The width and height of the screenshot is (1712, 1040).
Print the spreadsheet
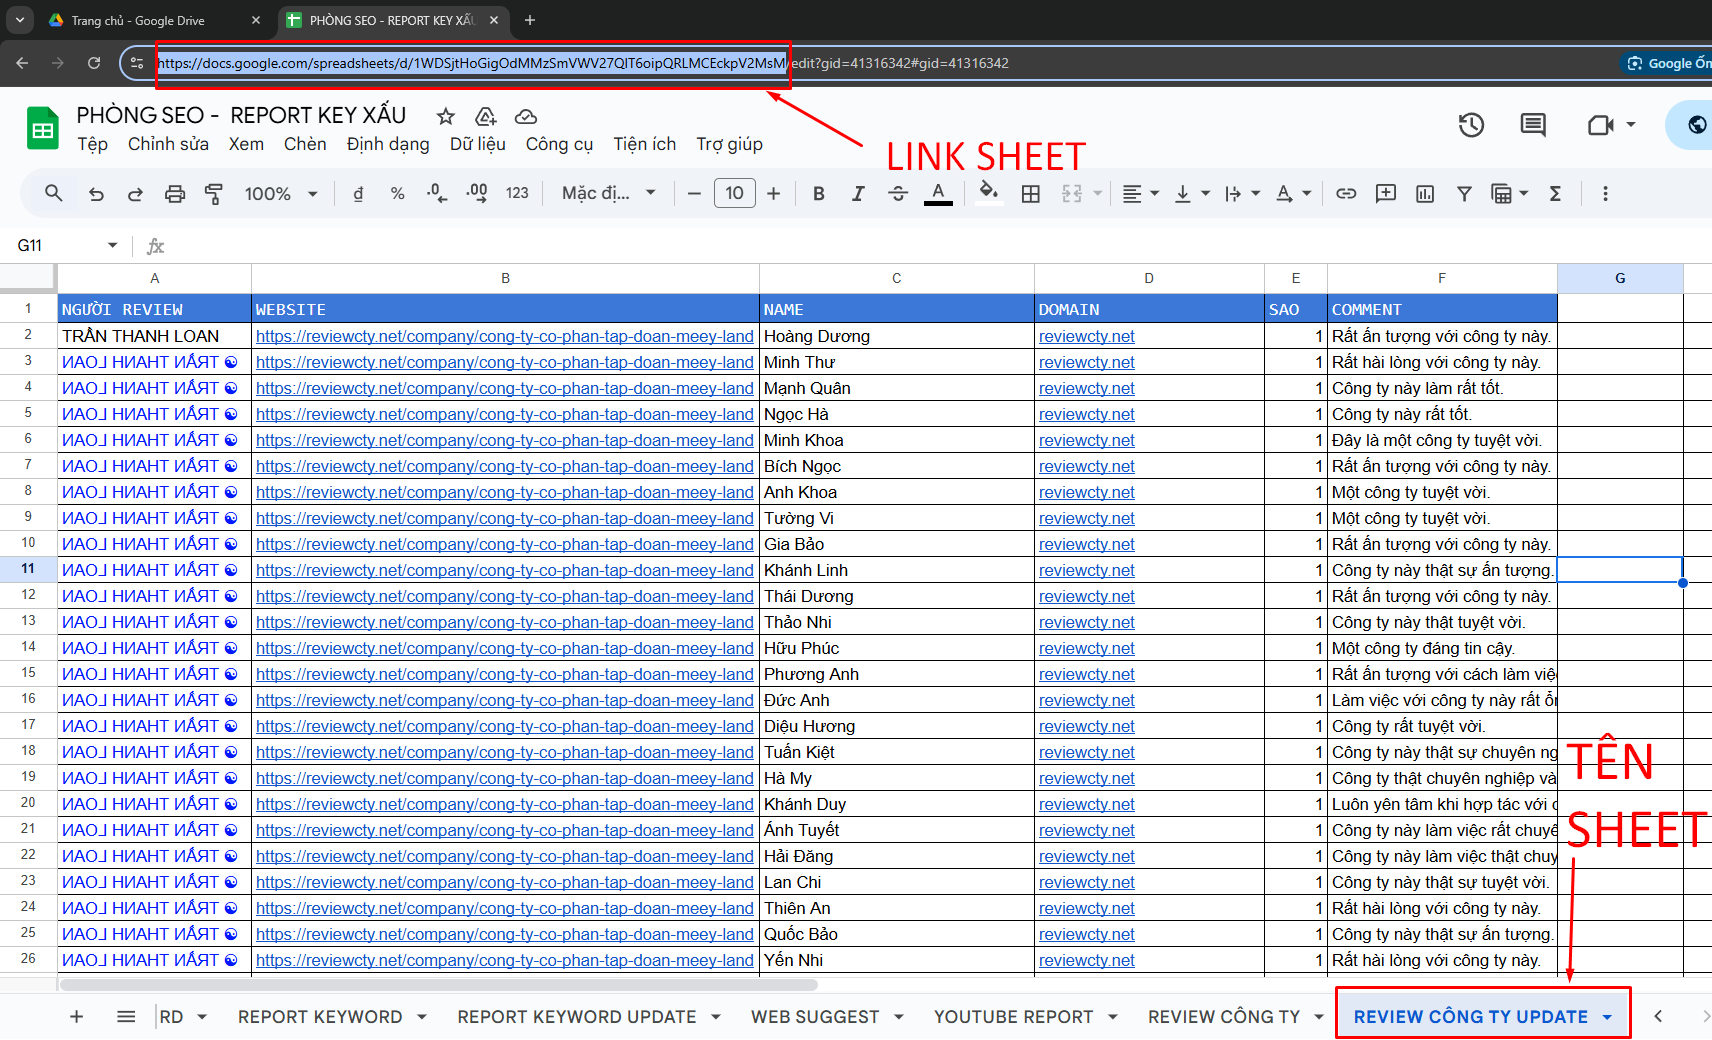(x=175, y=193)
